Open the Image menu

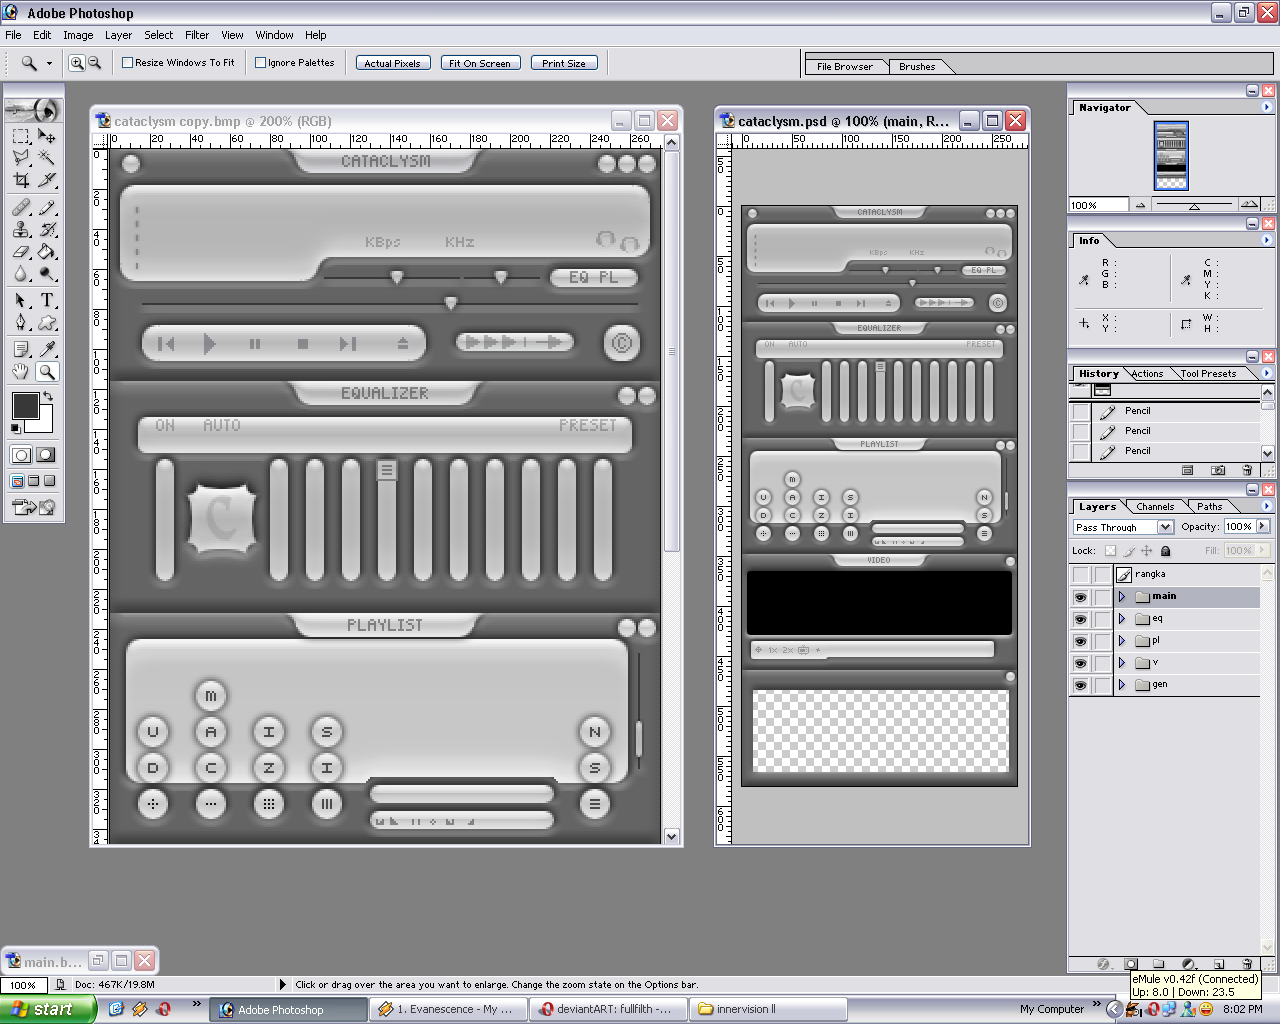pyautogui.click(x=78, y=35)
